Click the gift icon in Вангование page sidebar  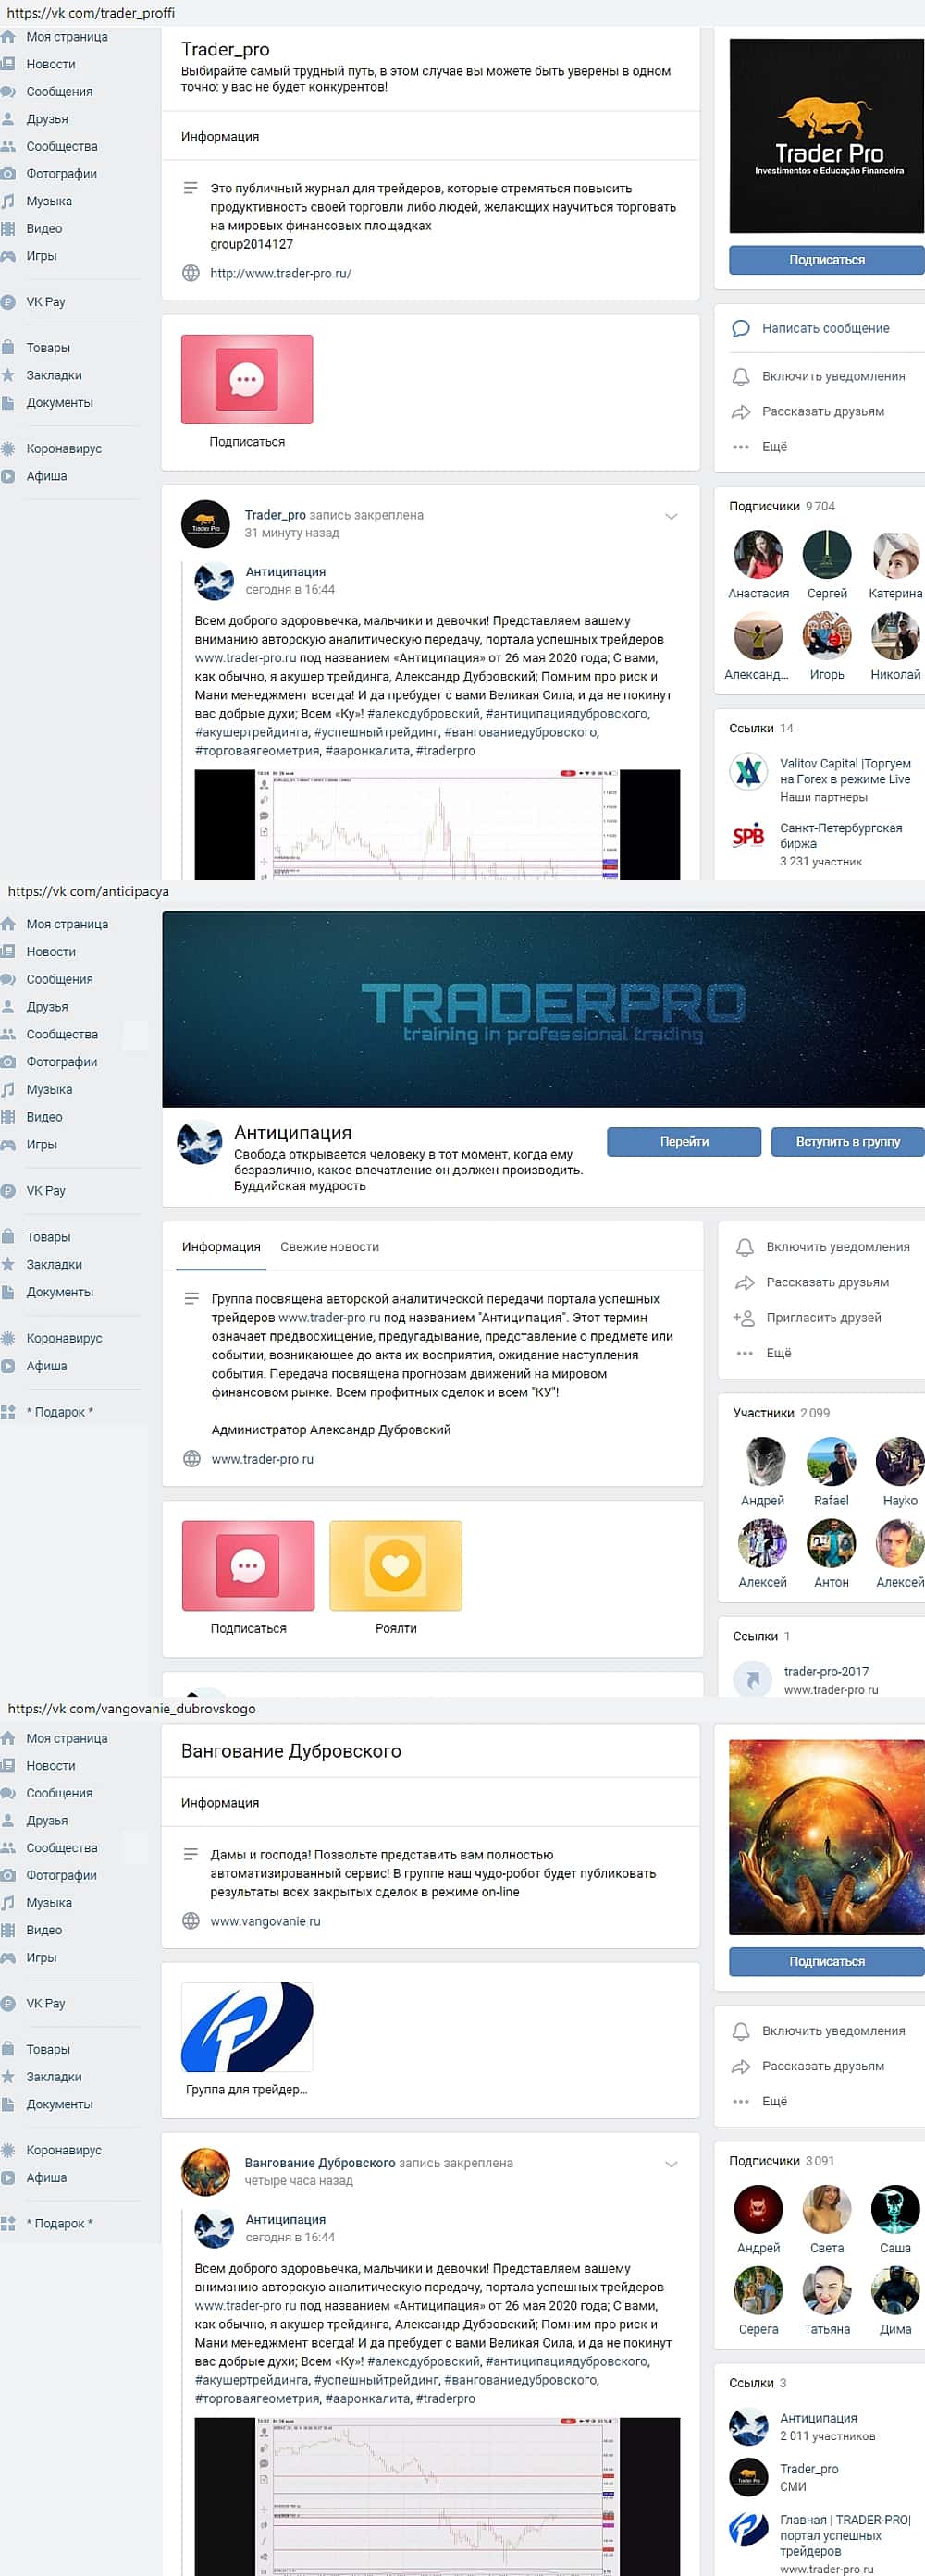(x=8, y=2223)
